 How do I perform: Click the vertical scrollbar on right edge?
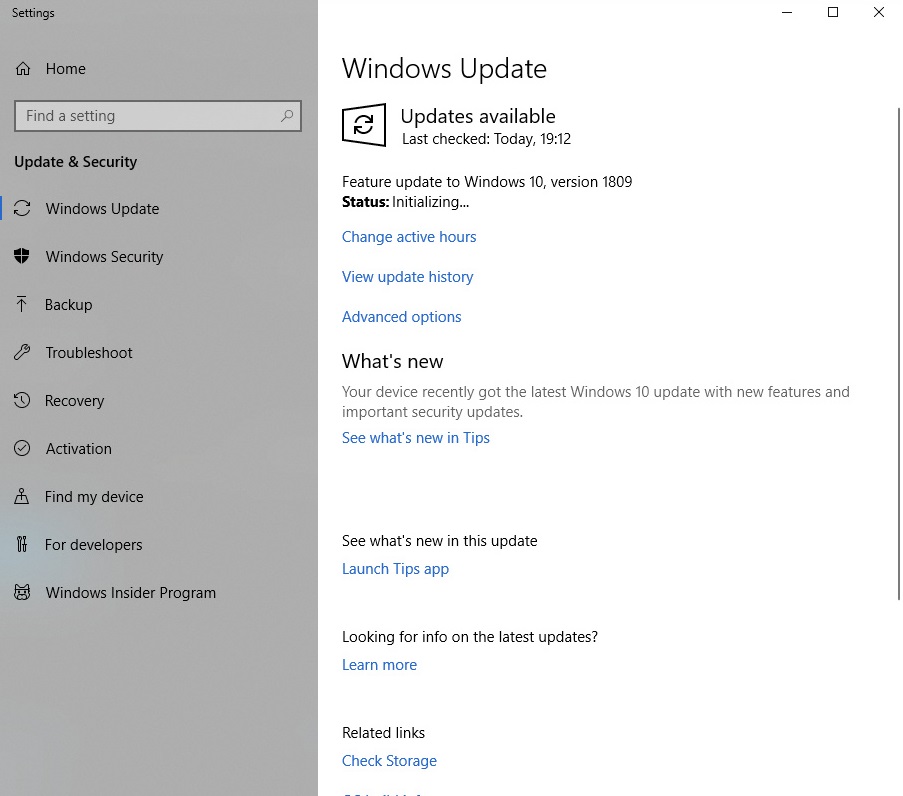pyautogui.click(x=898, y=350)
